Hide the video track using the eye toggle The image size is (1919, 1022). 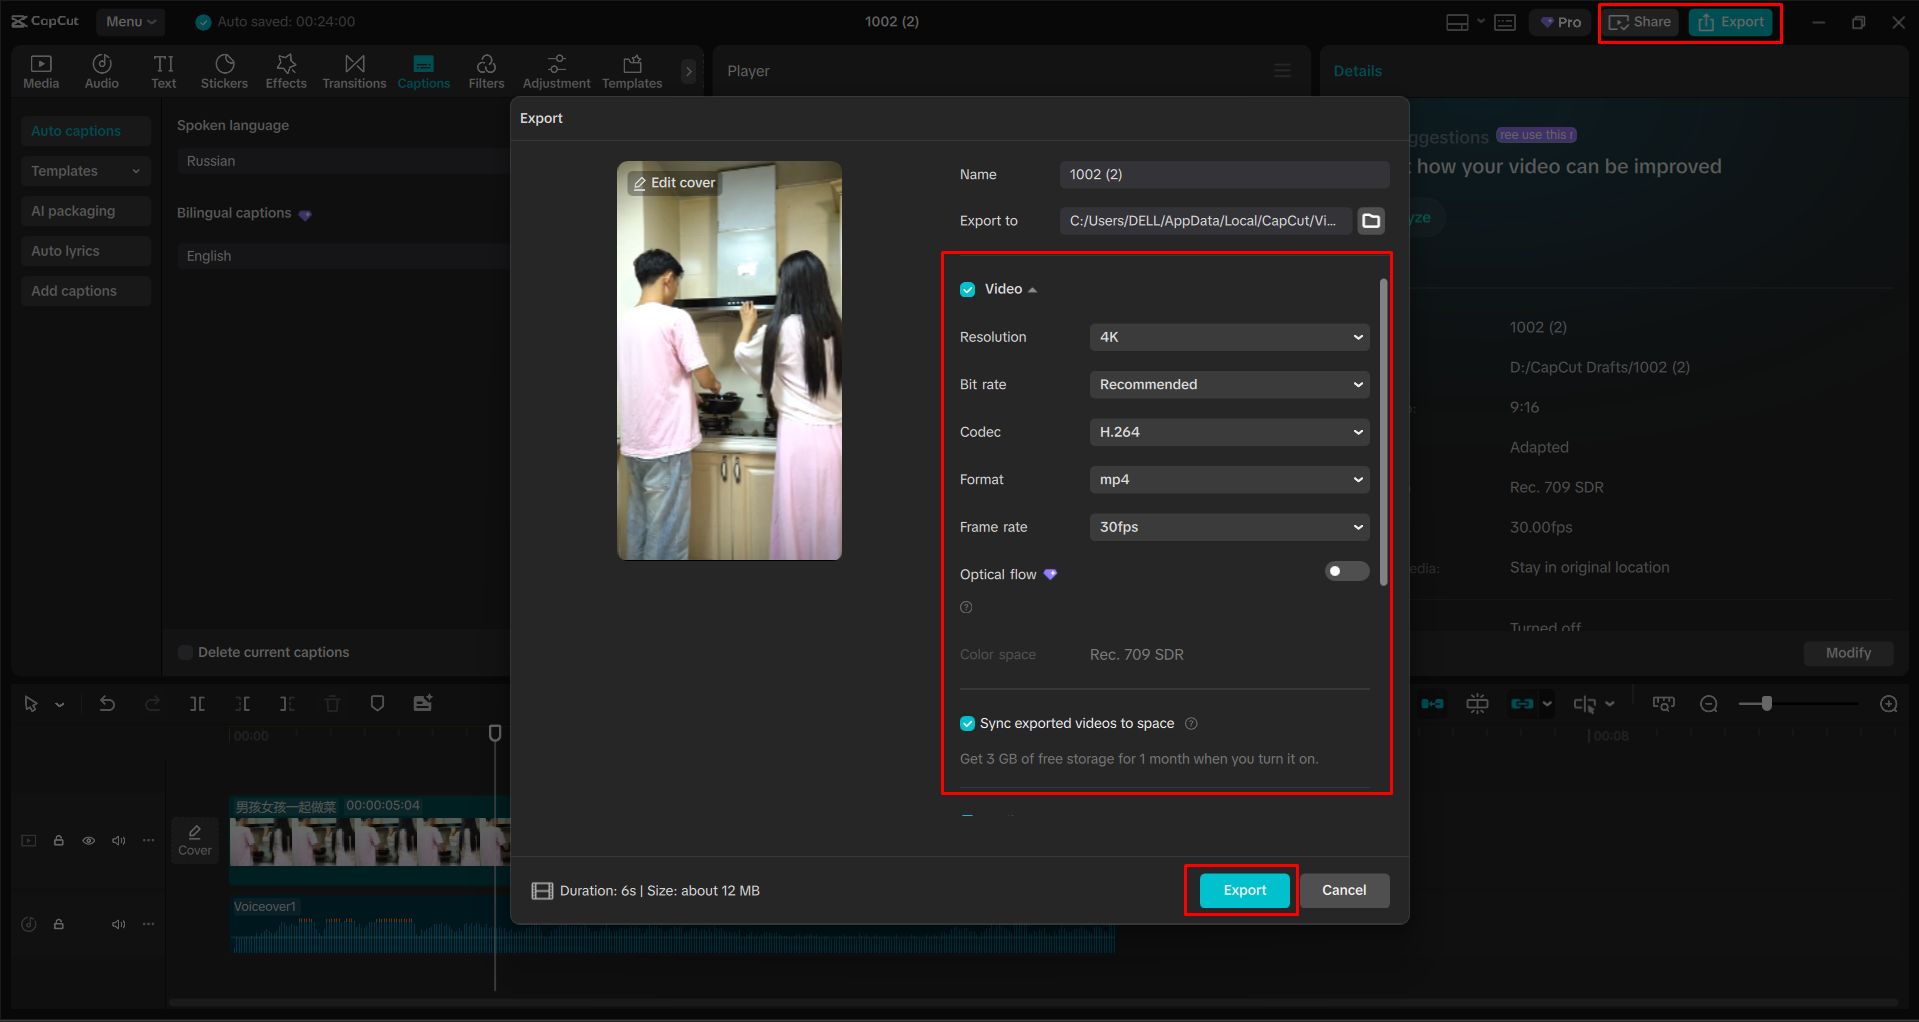click(x=88, y=841)
